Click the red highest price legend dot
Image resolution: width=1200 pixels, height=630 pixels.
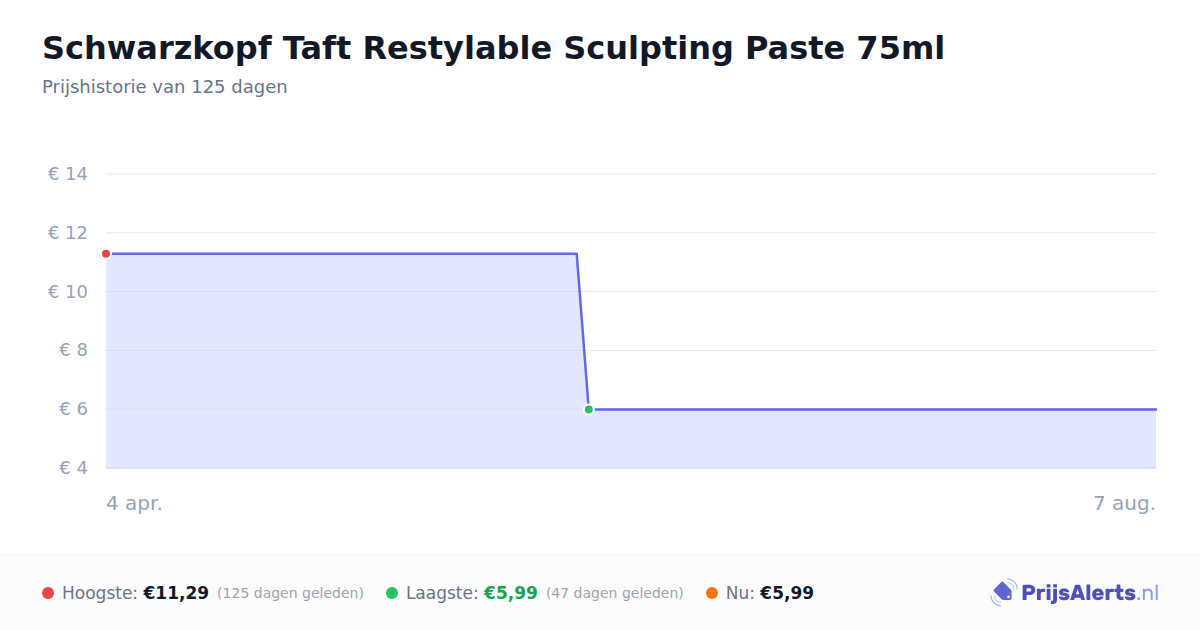48,593
